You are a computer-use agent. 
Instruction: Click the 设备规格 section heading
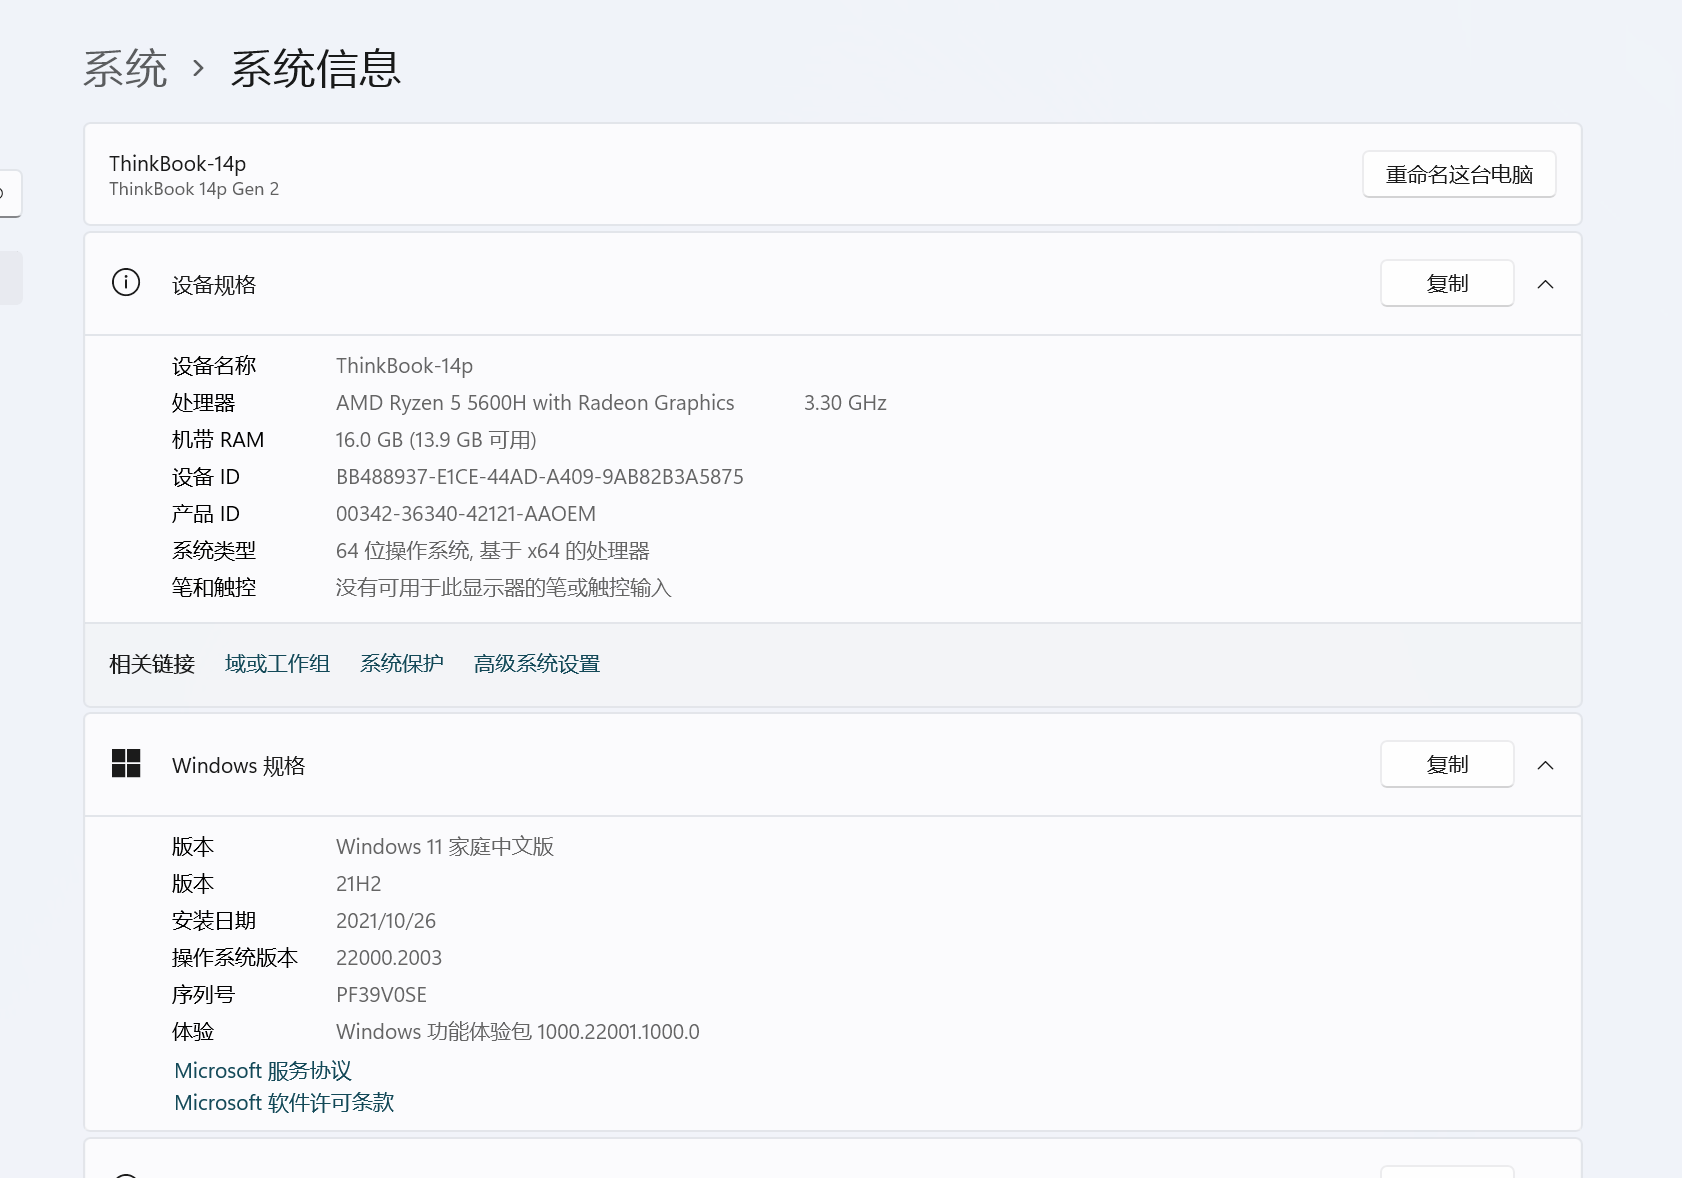[x=214, y=285]
